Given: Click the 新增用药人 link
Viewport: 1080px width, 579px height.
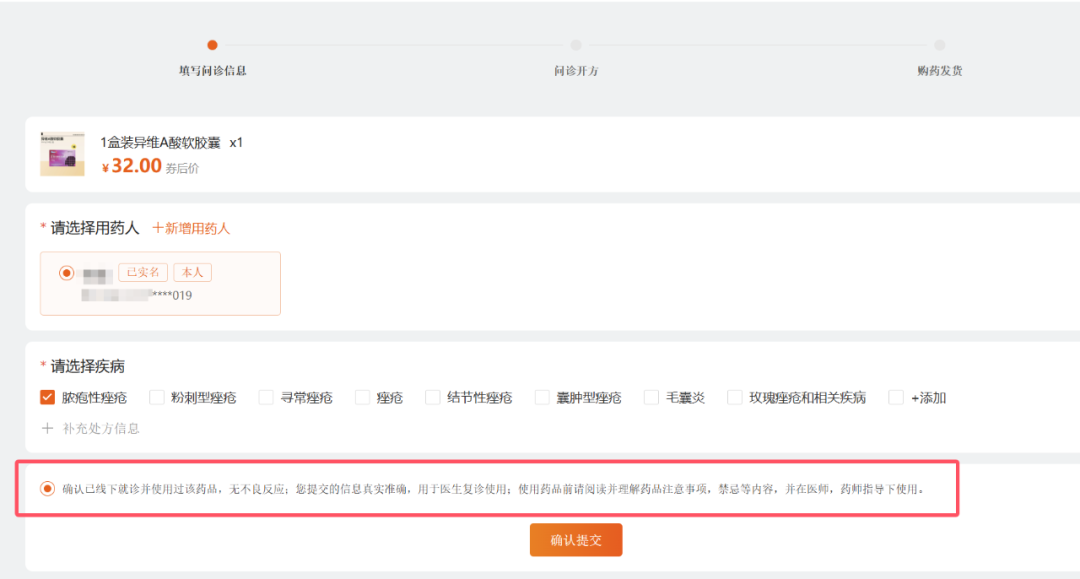Looking at the screenshot, I should 191,228.
